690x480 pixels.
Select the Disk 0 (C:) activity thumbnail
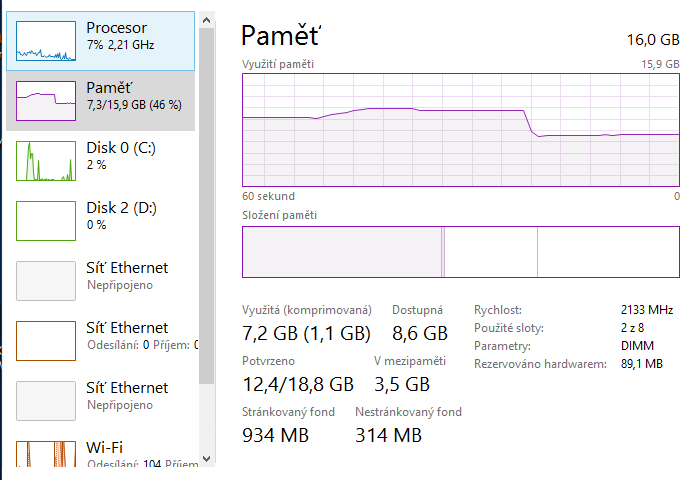(x=46, y=162)
